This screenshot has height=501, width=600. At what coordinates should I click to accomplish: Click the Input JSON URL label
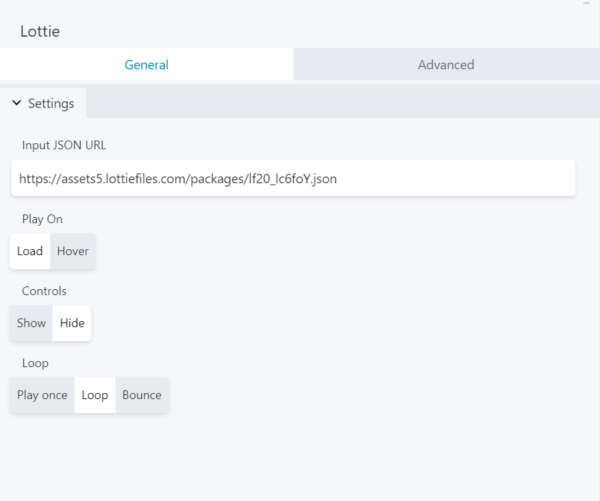point(64,145)
